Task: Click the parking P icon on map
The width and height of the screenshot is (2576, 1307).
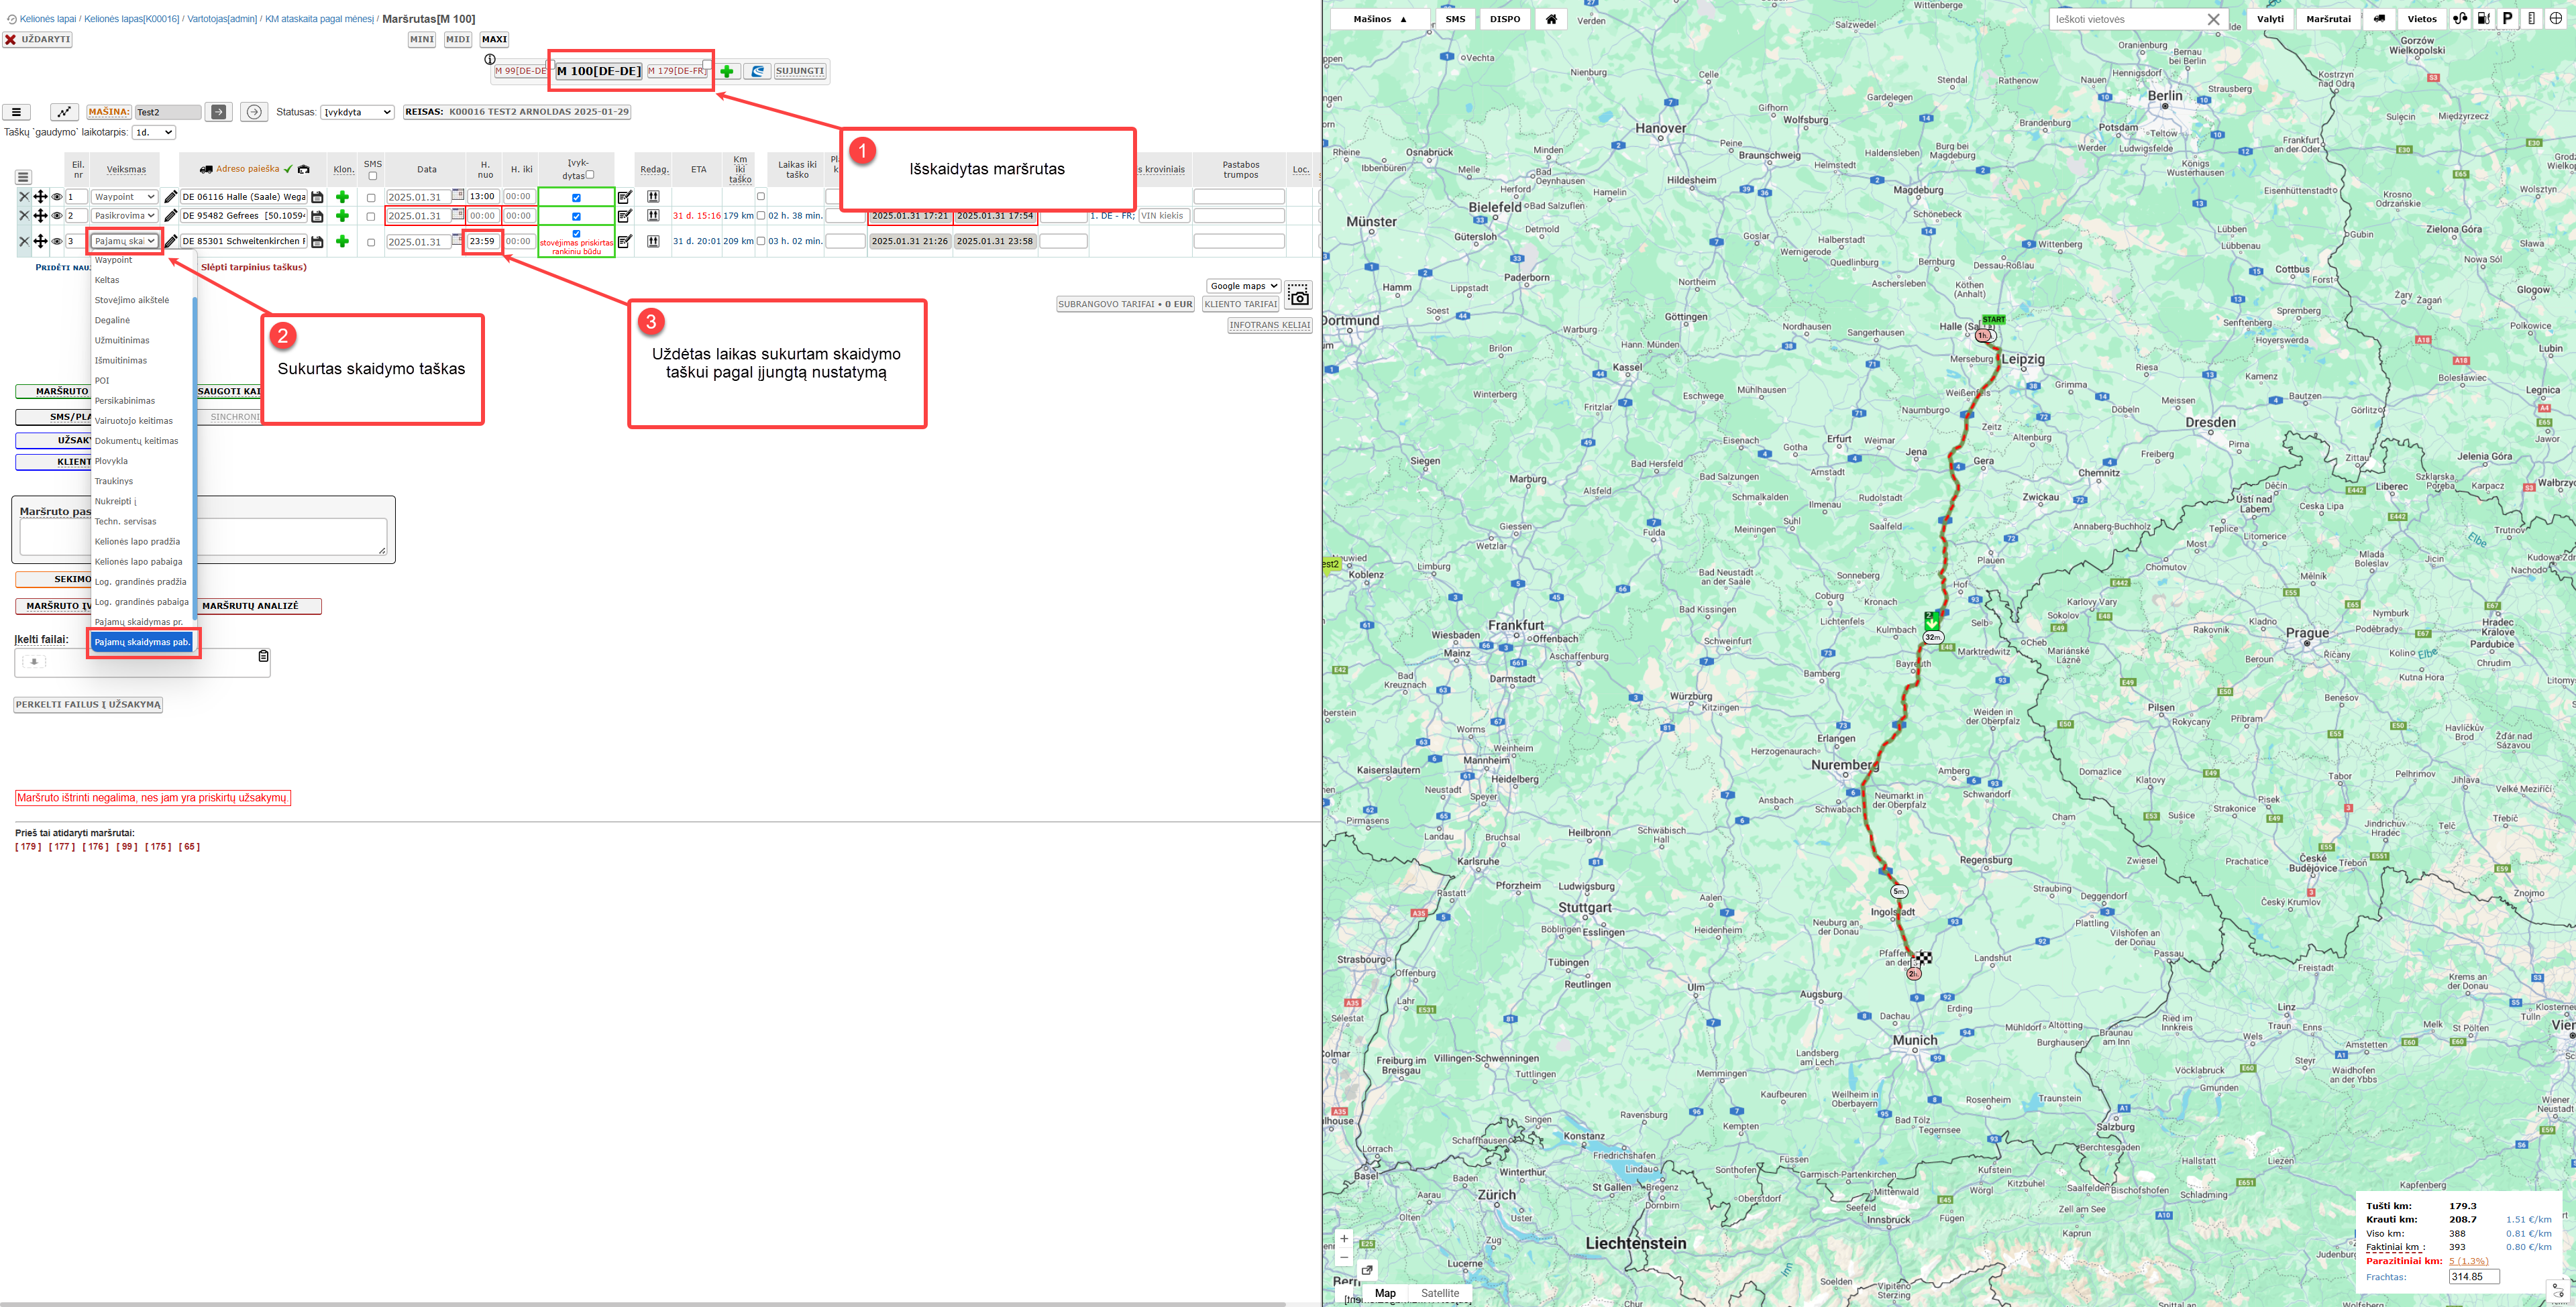Action: tap(2507, 19)
